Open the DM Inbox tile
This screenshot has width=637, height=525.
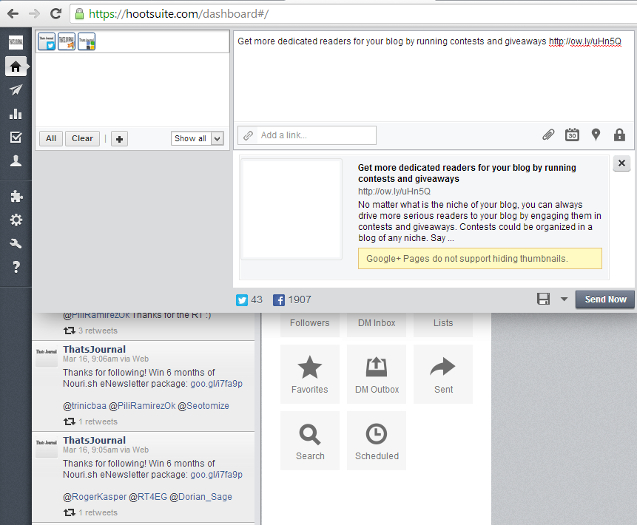tap(377, 324)
